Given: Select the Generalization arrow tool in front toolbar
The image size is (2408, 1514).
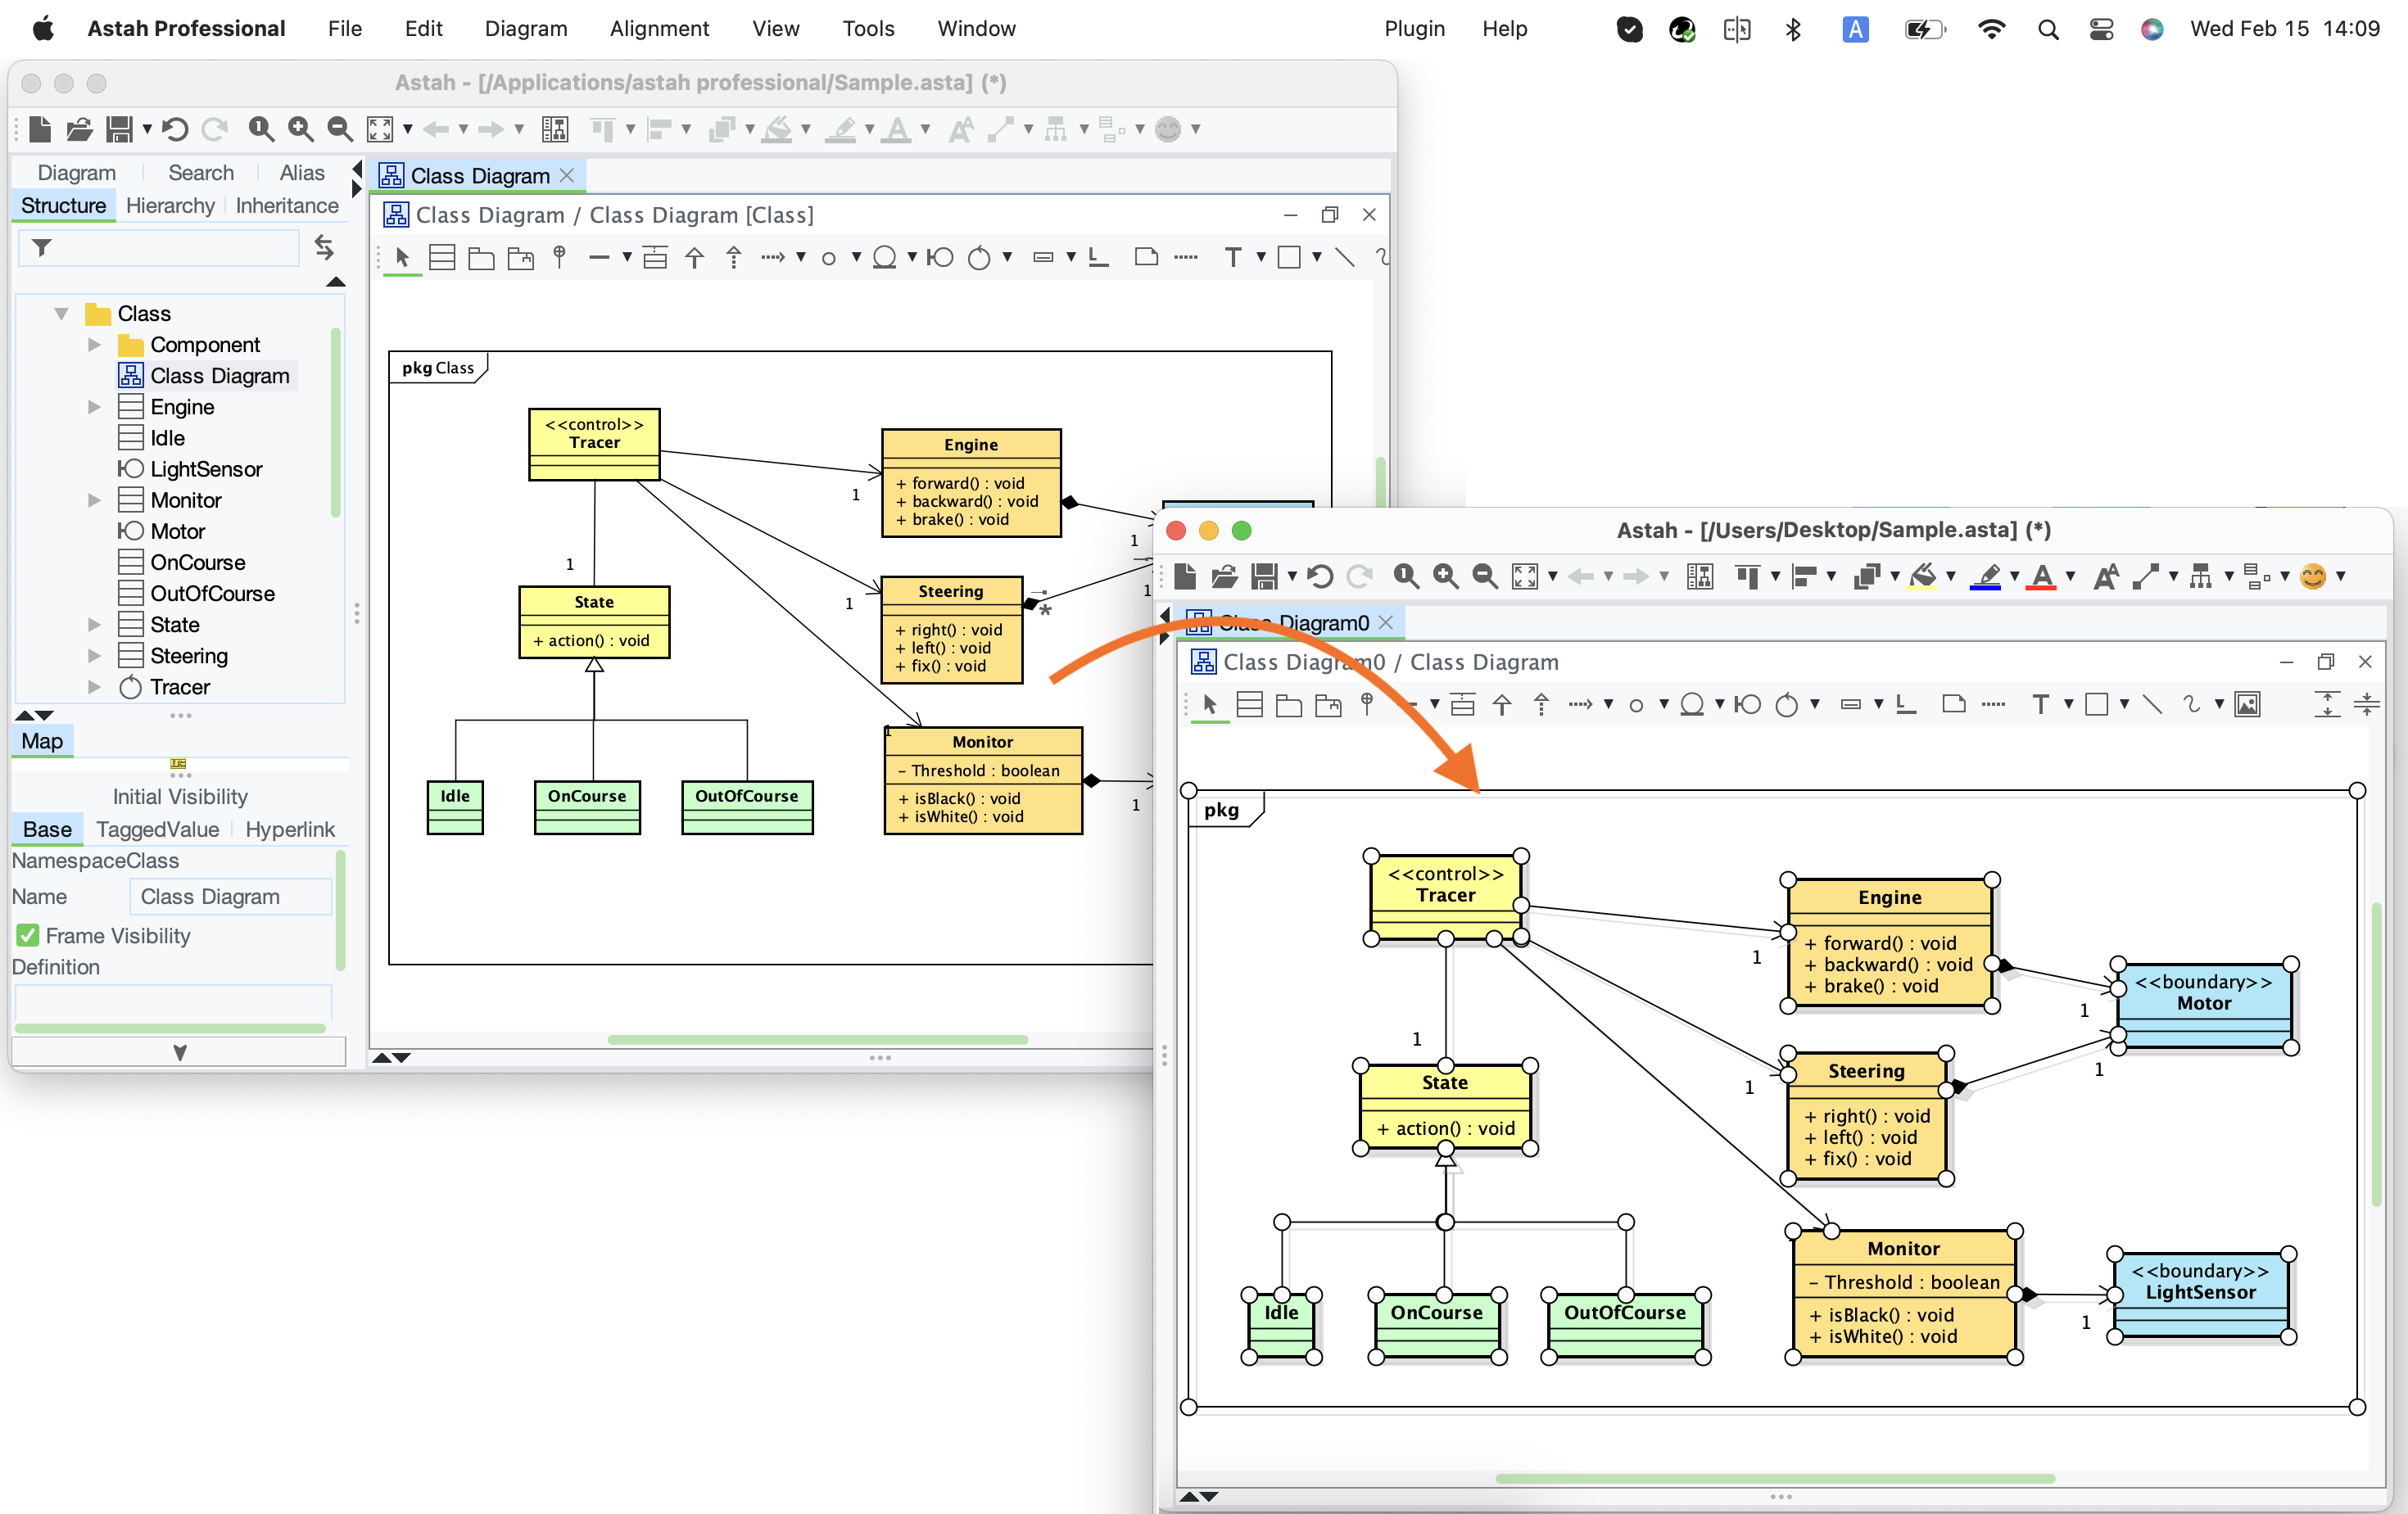Looking at the screenshot, I should coord(1502,705).
